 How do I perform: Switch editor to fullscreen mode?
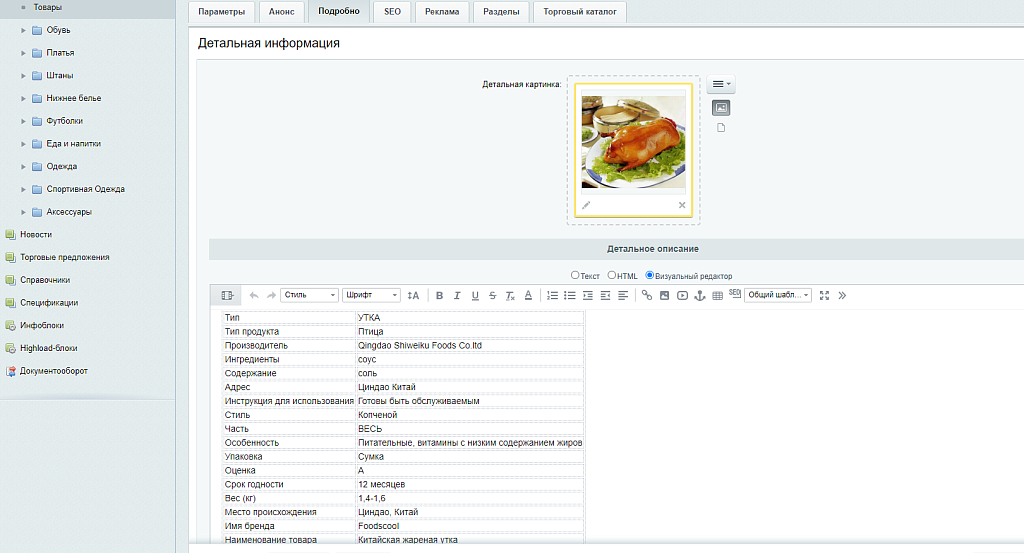[x=824, y=295]
